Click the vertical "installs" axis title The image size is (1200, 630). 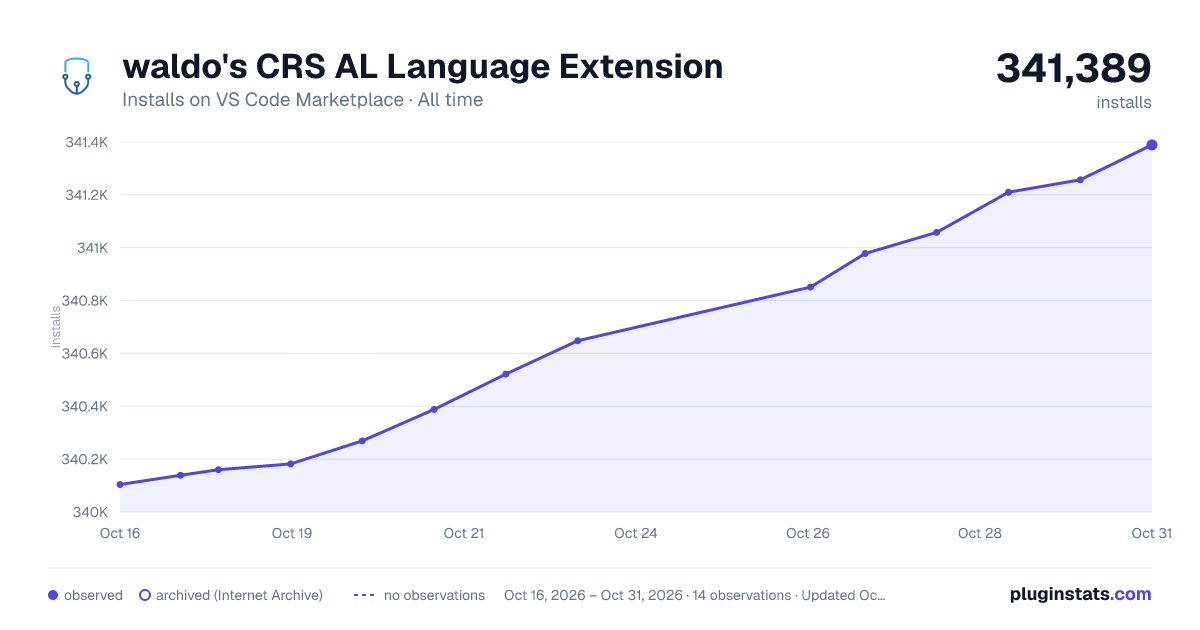(x=57, y=326)
